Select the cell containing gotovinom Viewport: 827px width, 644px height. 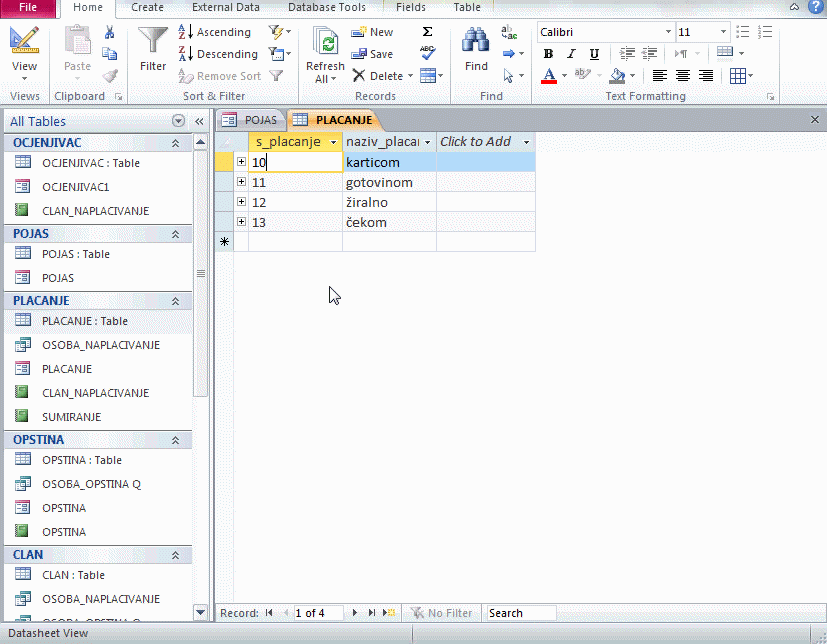coord(389,182)
